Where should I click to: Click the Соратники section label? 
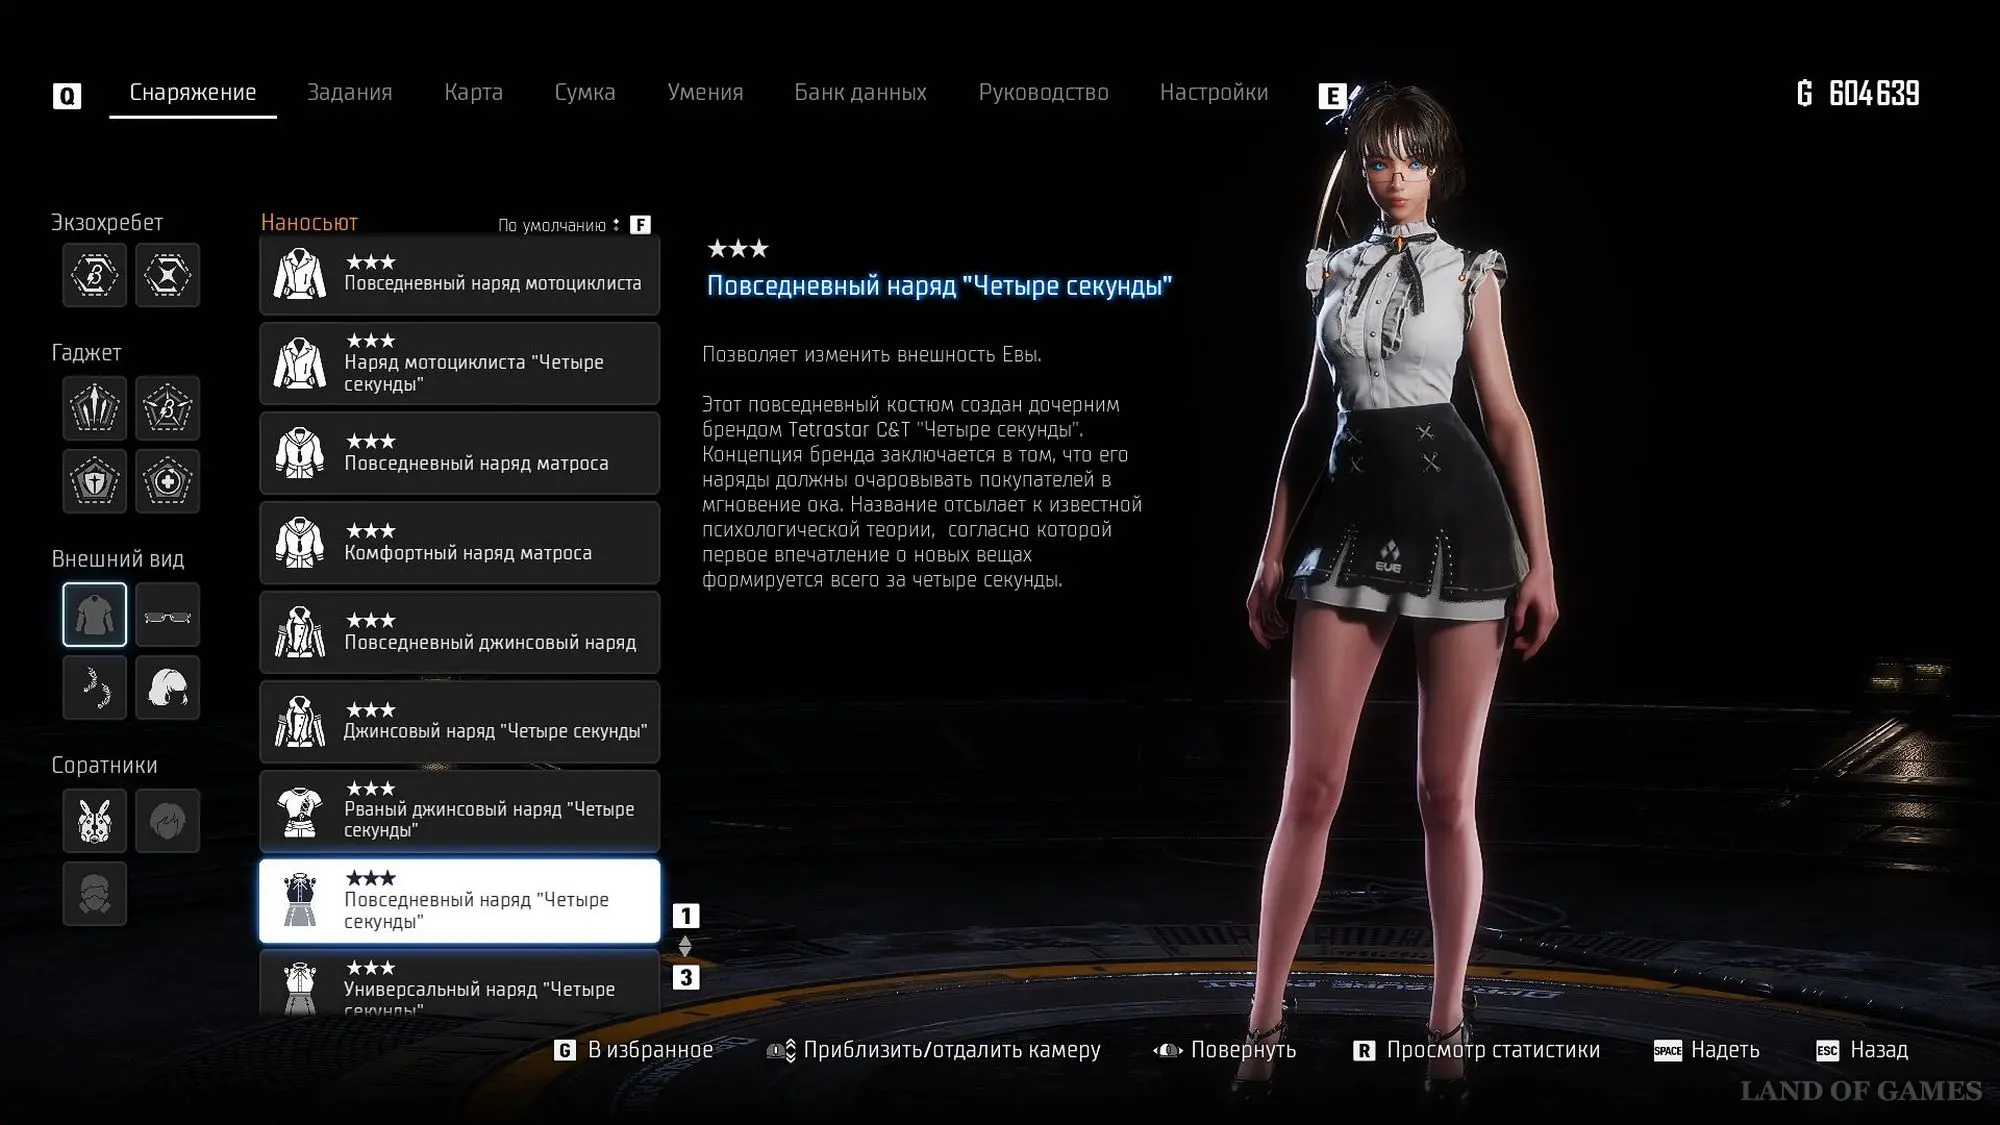click(104, 765)
